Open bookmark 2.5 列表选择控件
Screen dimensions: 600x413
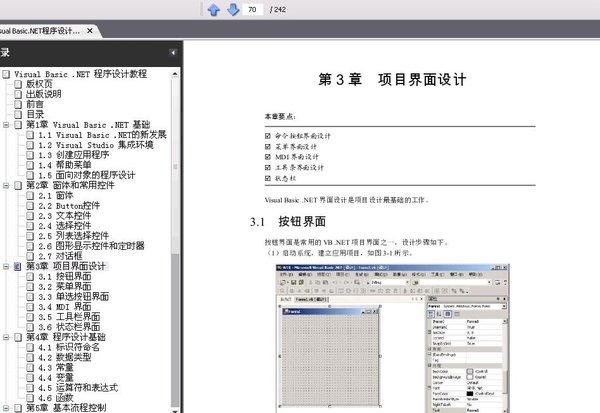point(73,236)
